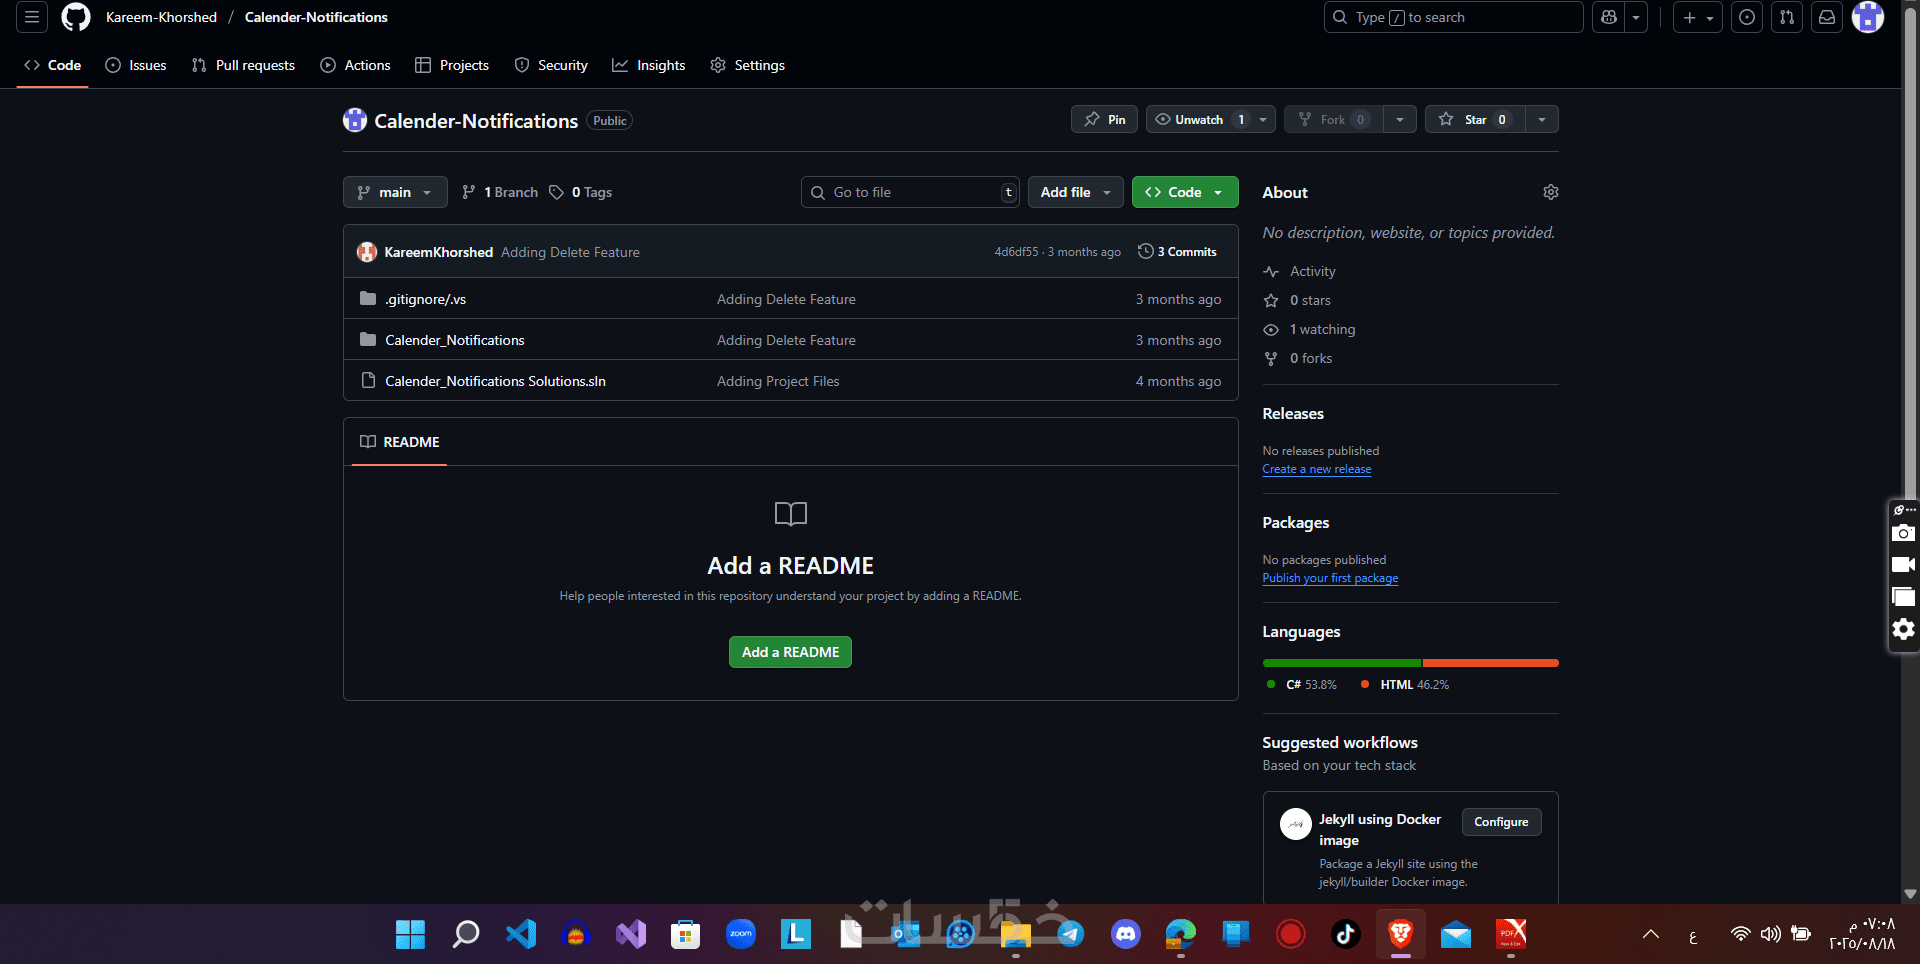This screenshot has height=964, width=1920.
Task: Expand the main branch selector
Action: point(395,192)
